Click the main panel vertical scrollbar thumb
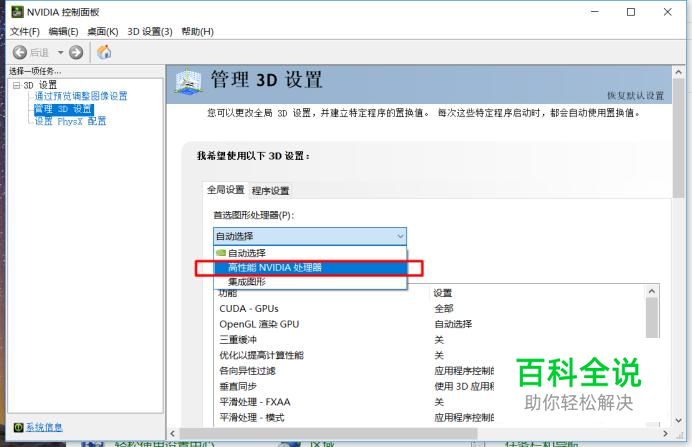The image size is (692, 447). (679, 138)
